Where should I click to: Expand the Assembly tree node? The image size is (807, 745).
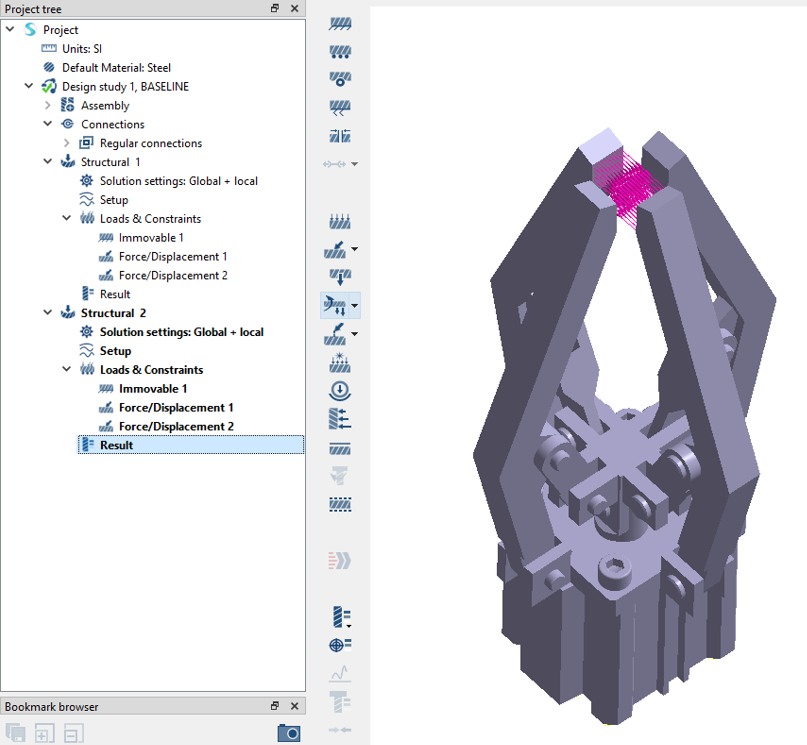tap(47, 106)
